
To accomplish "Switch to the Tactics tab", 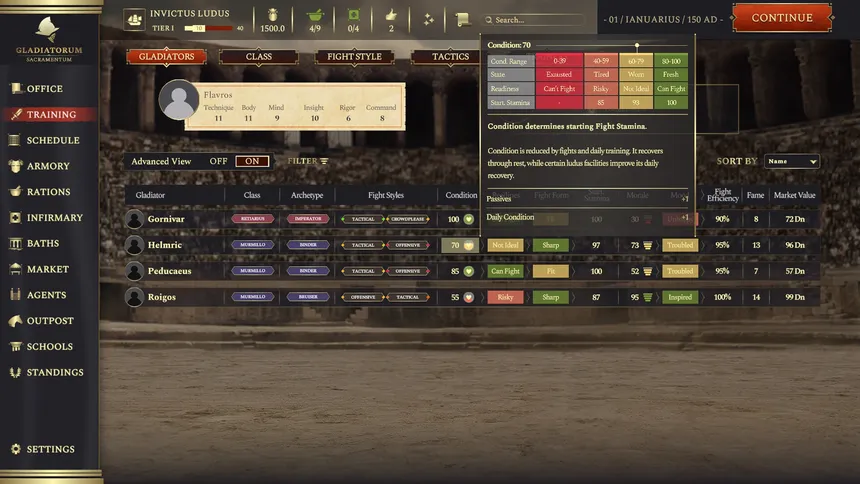I will coord(450,57).
